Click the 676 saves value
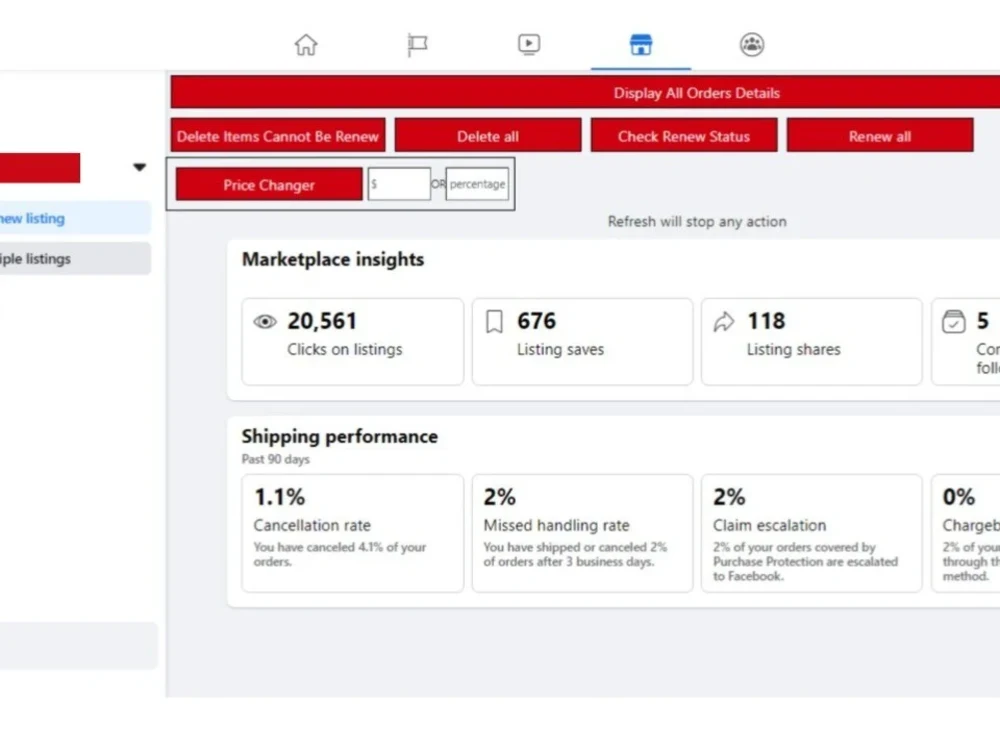1000x750 pixels. coord(536,321)
